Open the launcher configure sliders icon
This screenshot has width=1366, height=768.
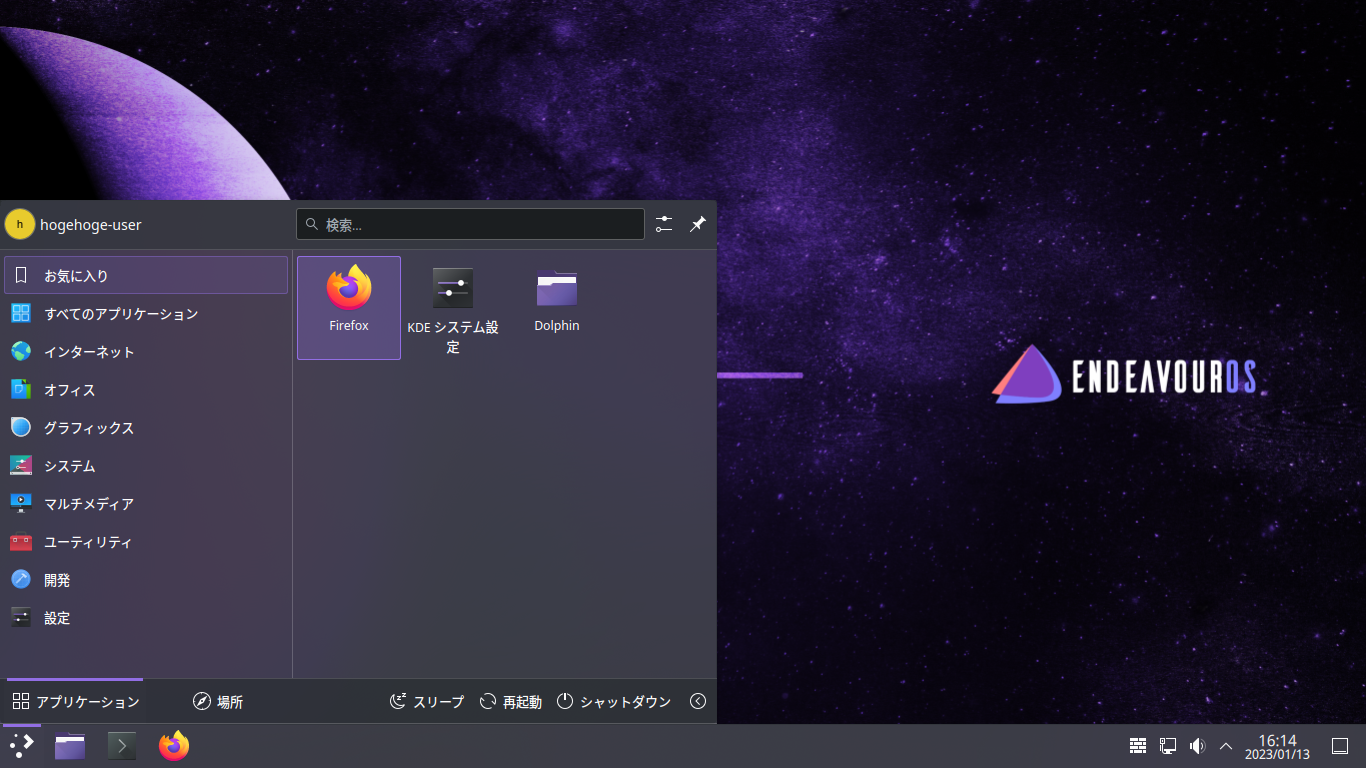[664, 224]
